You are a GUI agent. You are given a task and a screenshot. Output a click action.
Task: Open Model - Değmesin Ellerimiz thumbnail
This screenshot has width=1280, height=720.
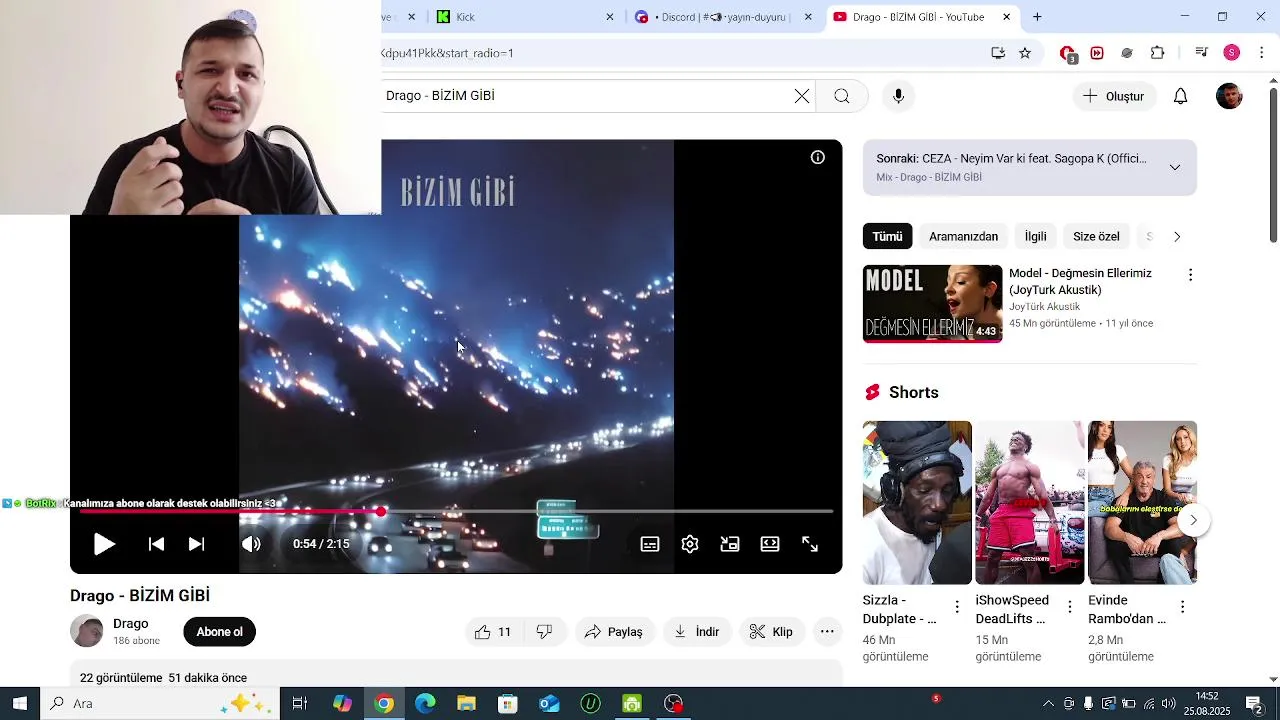[x=932, y=304]
